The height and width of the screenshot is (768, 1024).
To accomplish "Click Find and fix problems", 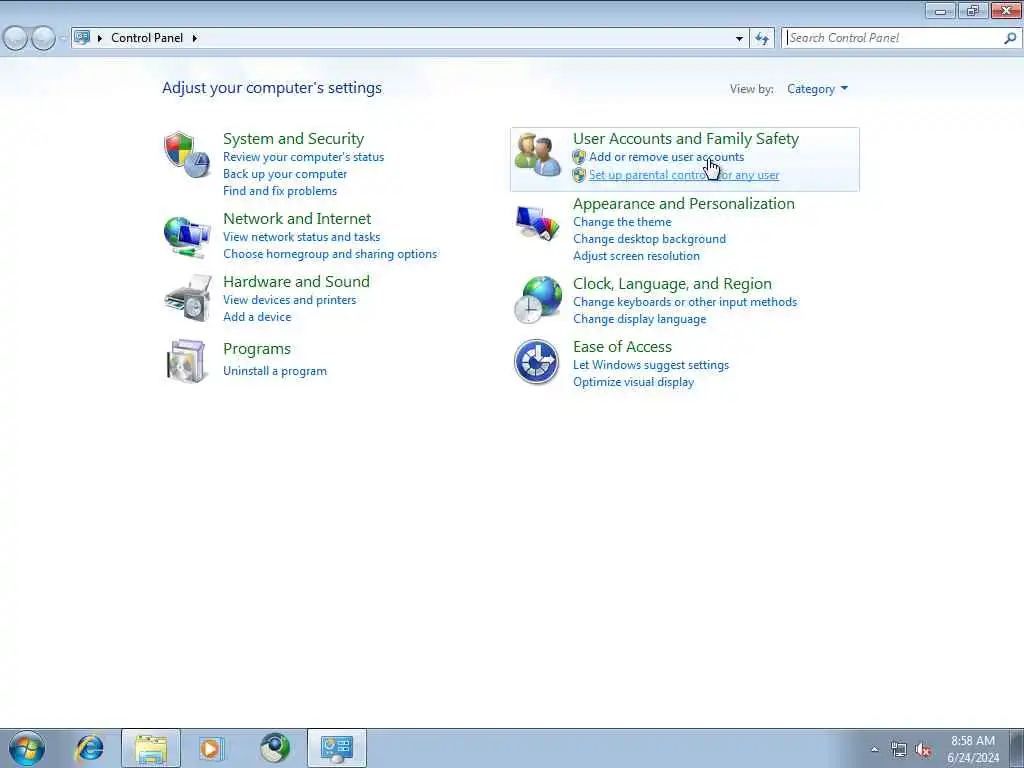I will 280,191.
